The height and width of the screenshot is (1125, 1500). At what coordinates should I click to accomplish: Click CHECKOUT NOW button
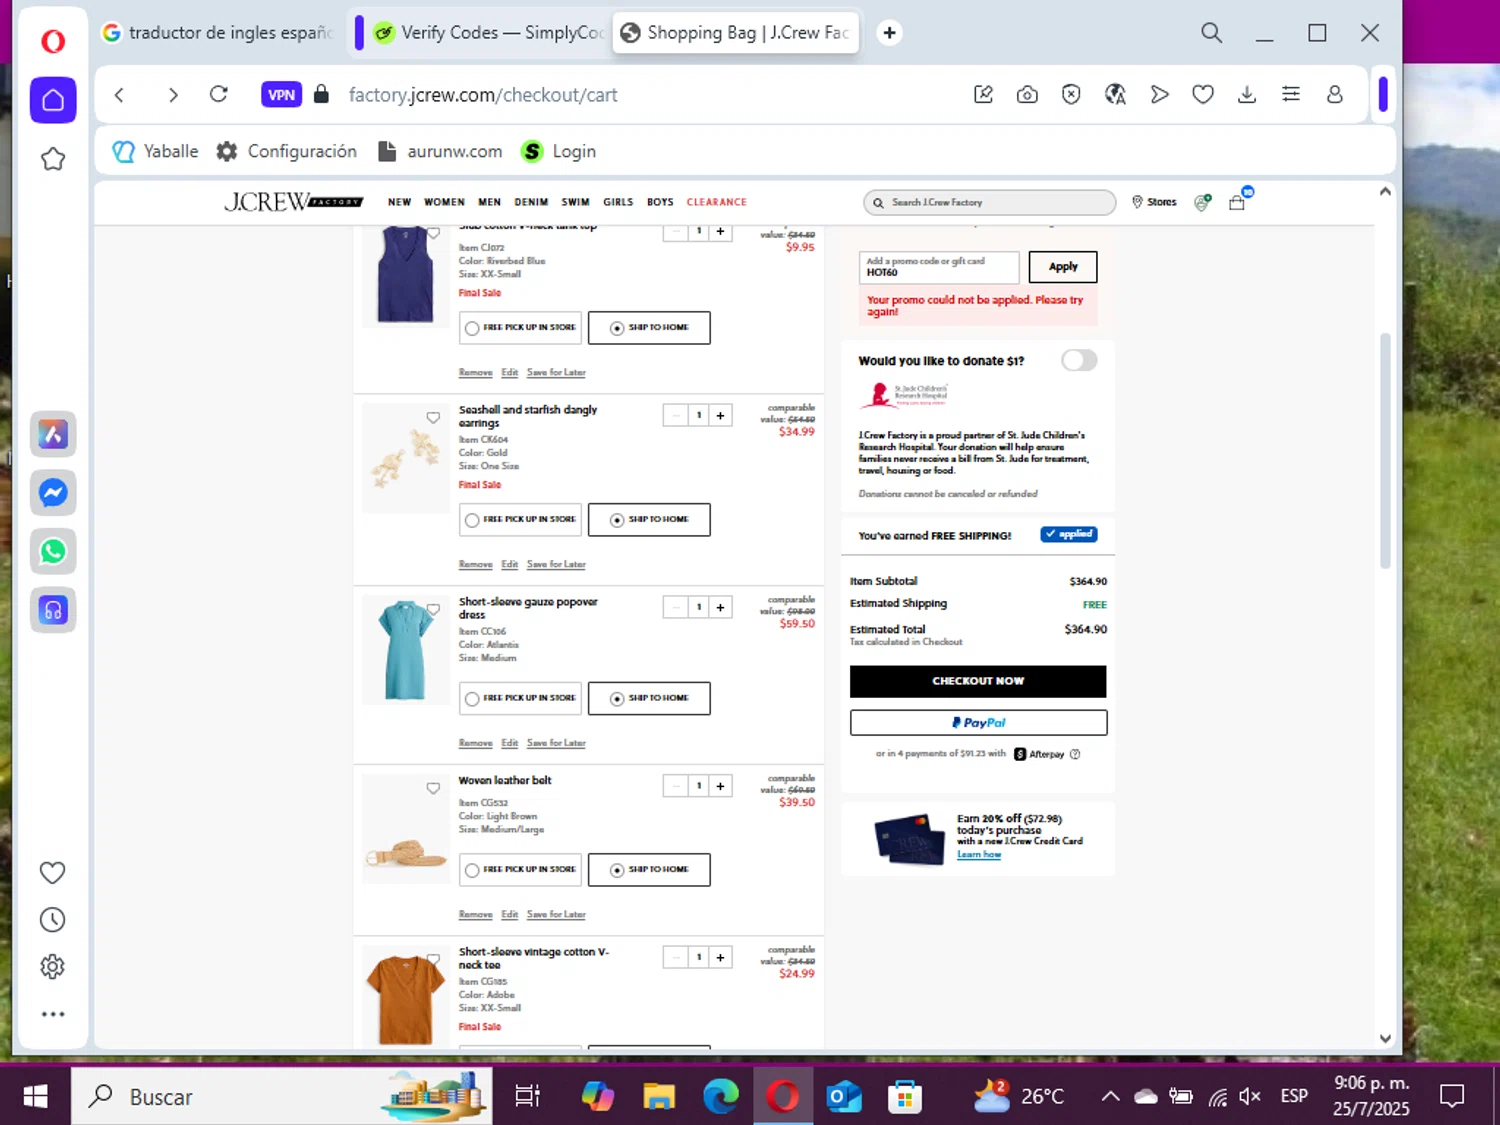(x=978, y=681)
